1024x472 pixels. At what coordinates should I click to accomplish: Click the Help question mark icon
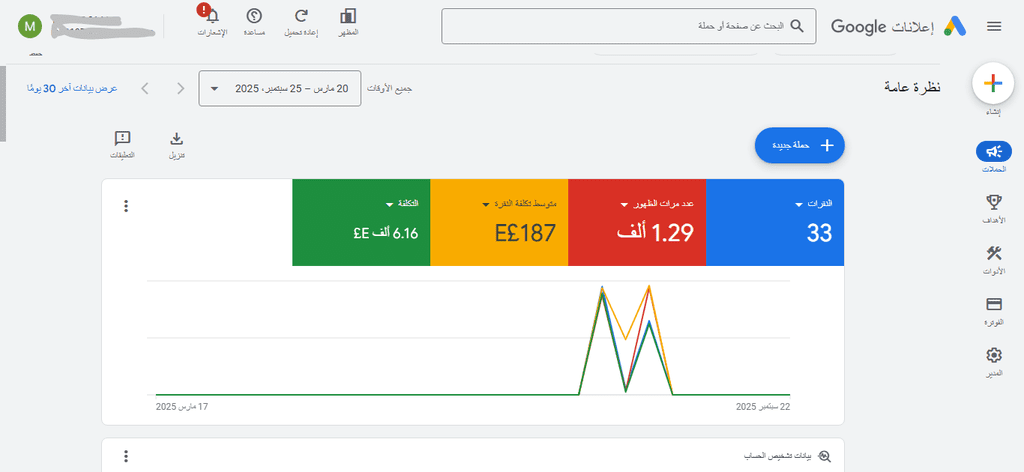(254, 16)
